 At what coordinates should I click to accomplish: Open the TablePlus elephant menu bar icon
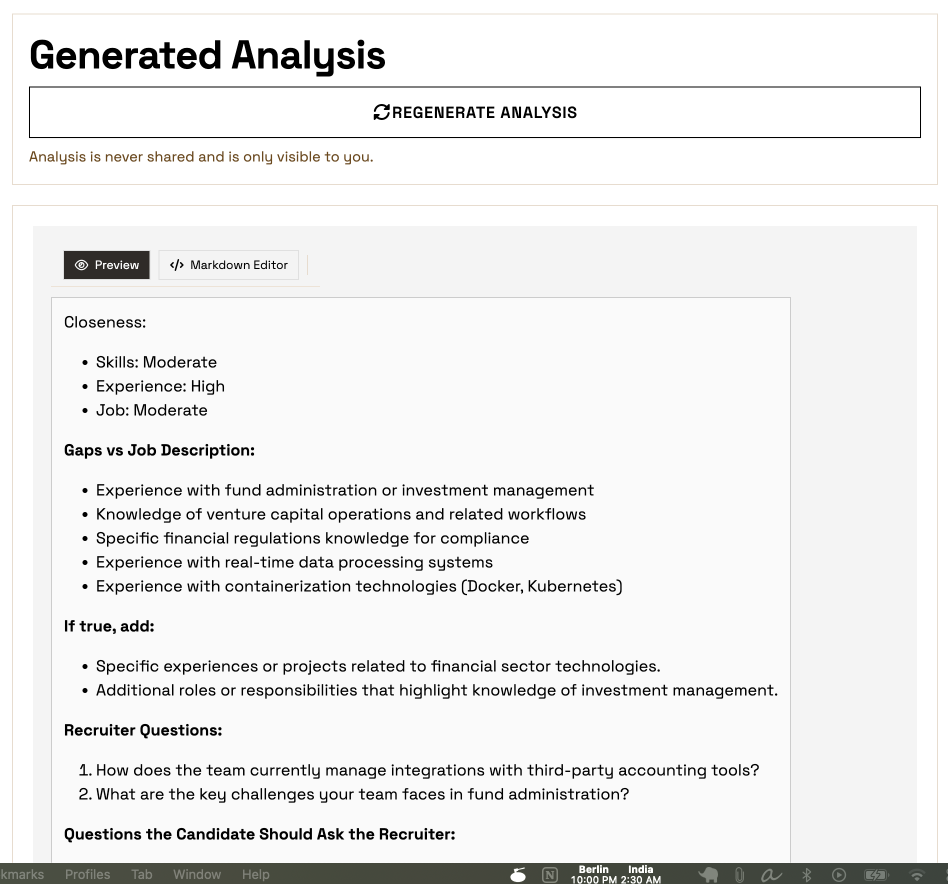tap(708, 875)
